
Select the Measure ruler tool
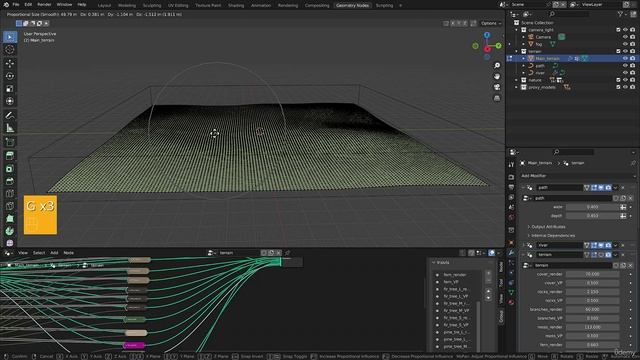[x=10, y=128]
